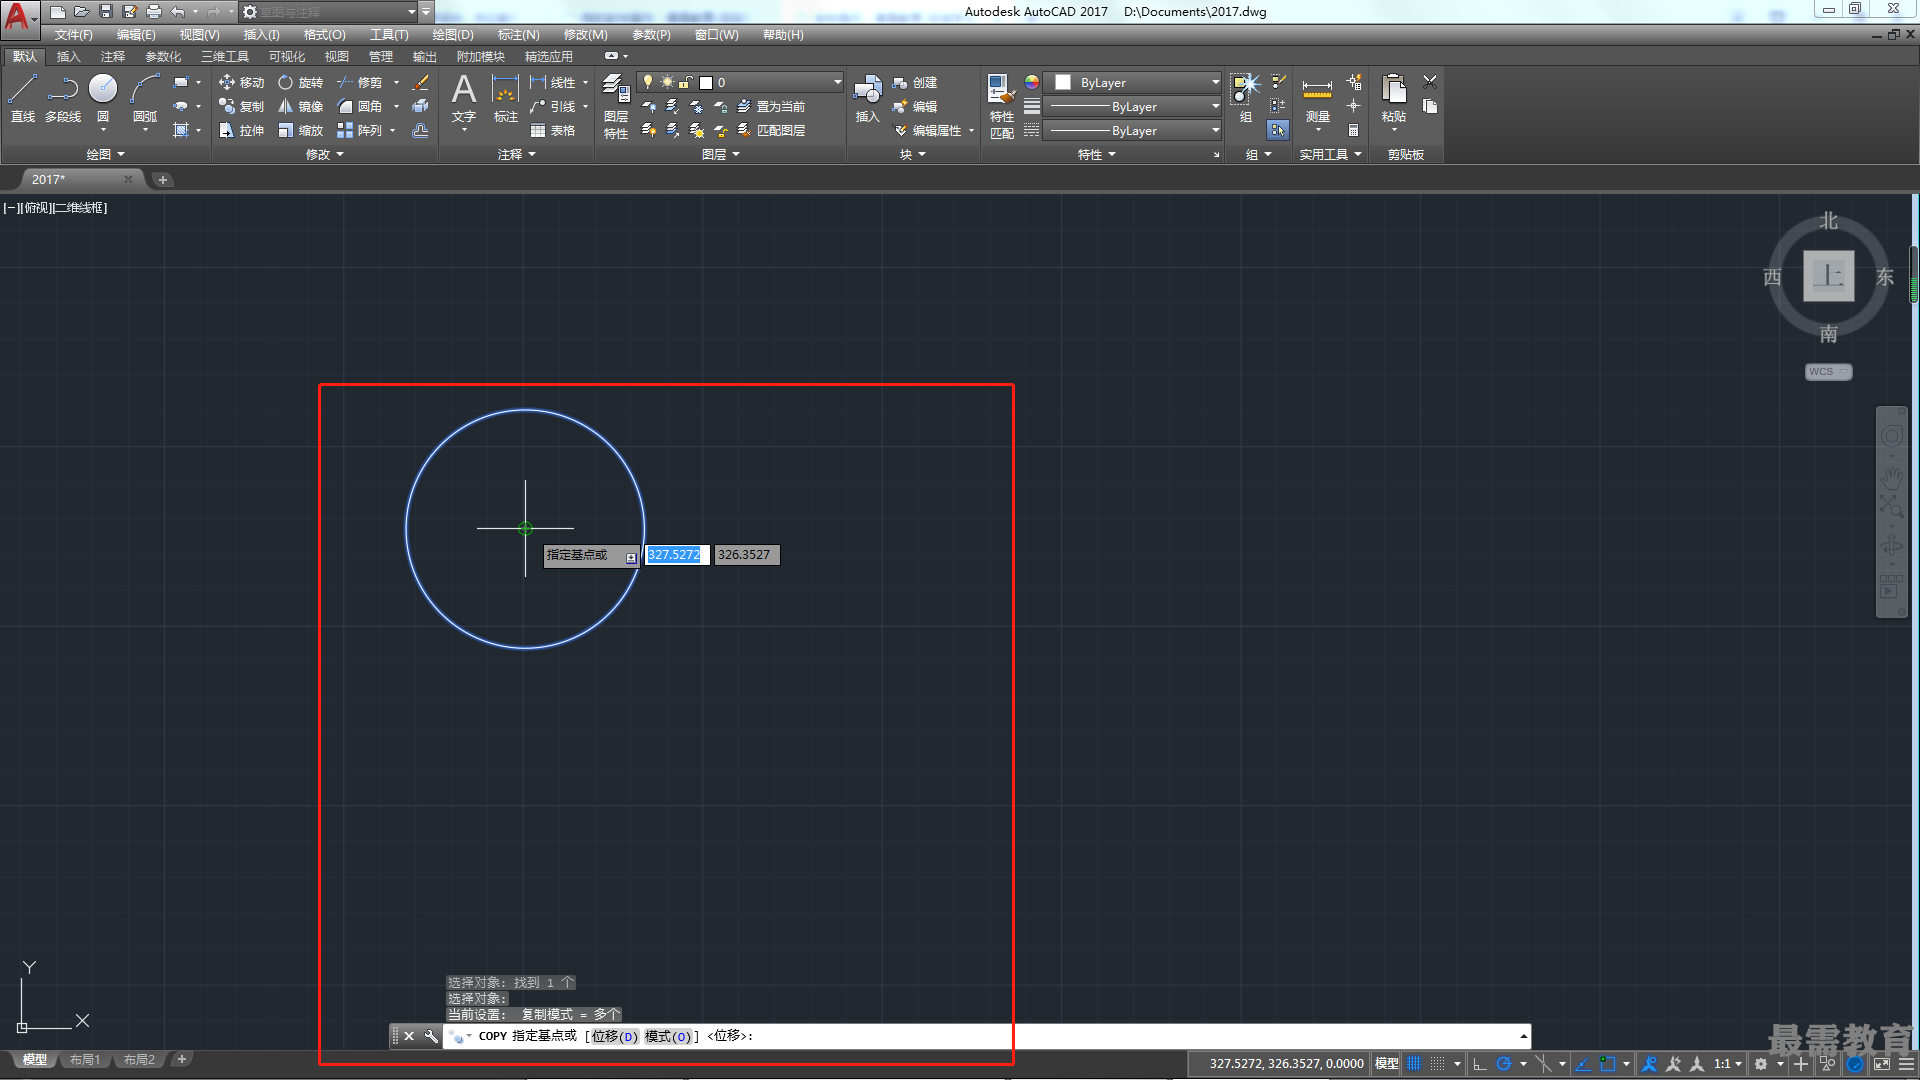Expand the 图层 panel
This screenshot has width=1920, height=1080.
click(x=720, y=154)
